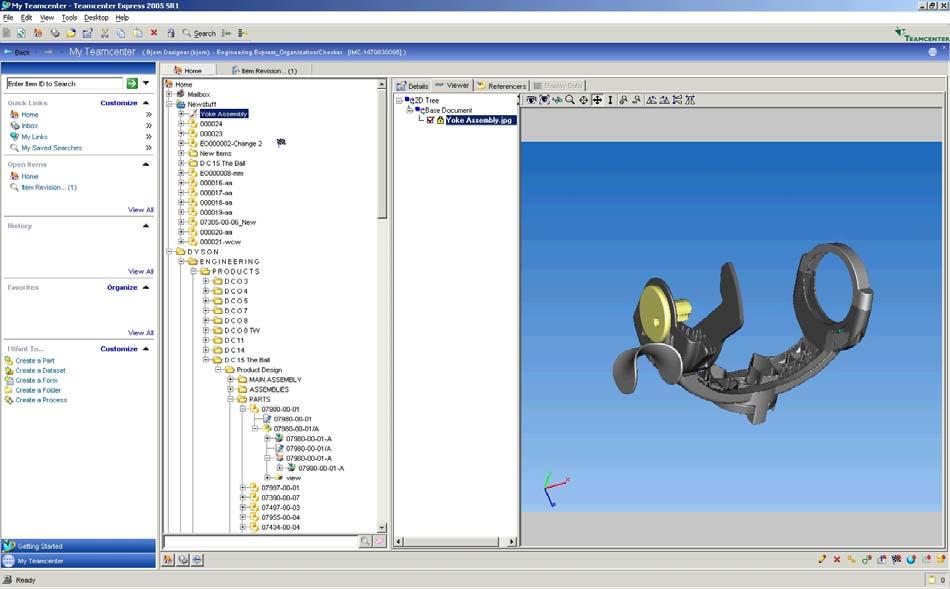Click the blue magnet icon in bottom bar
Viewport: 950px width, 589px height.
coord(911,559)
